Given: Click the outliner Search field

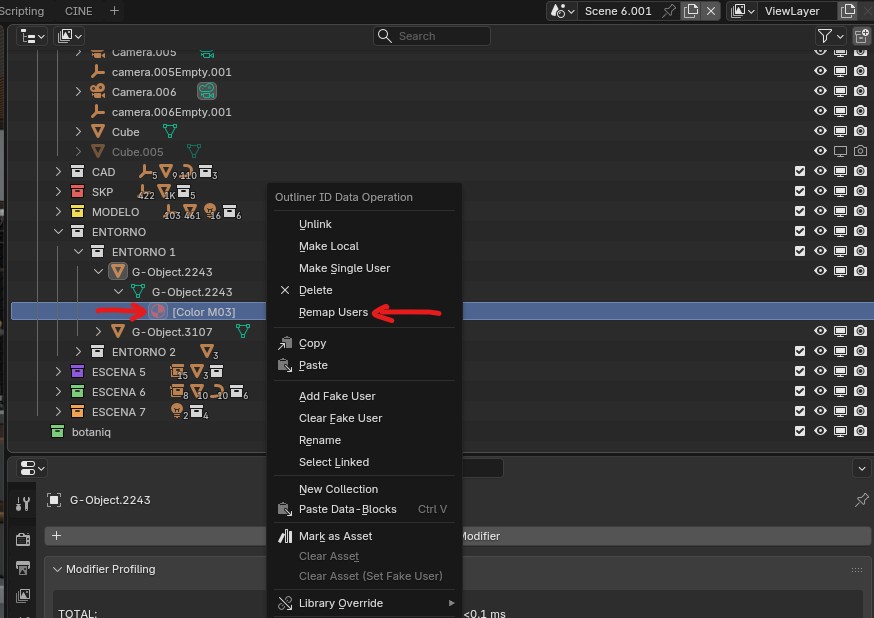Looking at the screenshot, I should point(432,36).
